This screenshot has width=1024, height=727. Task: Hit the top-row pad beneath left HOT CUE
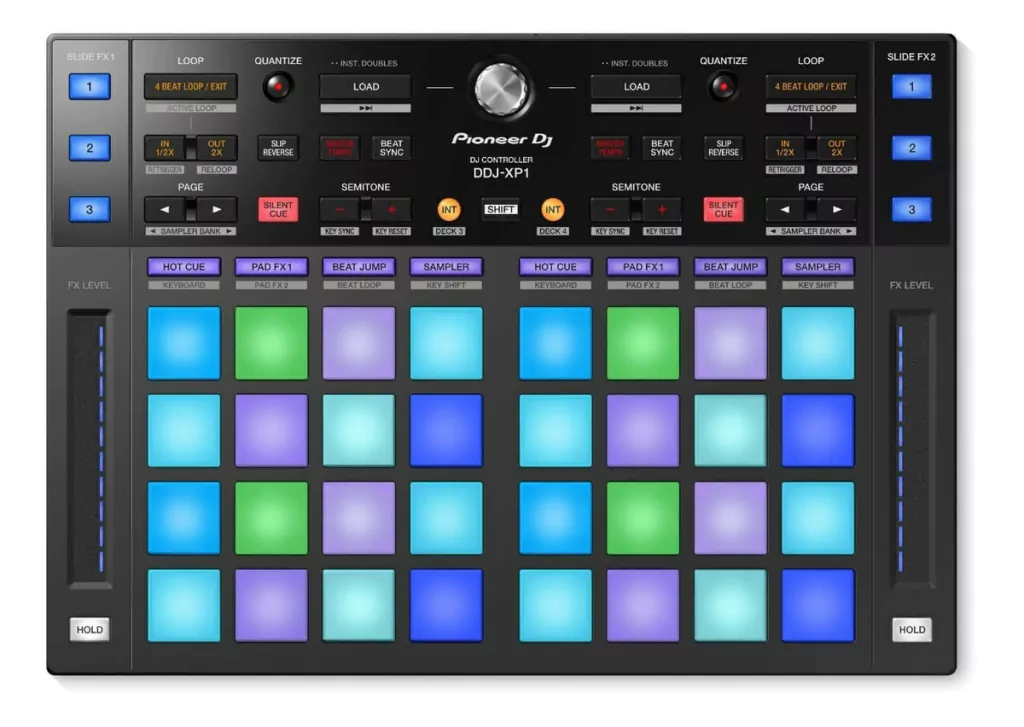point(184,343)
